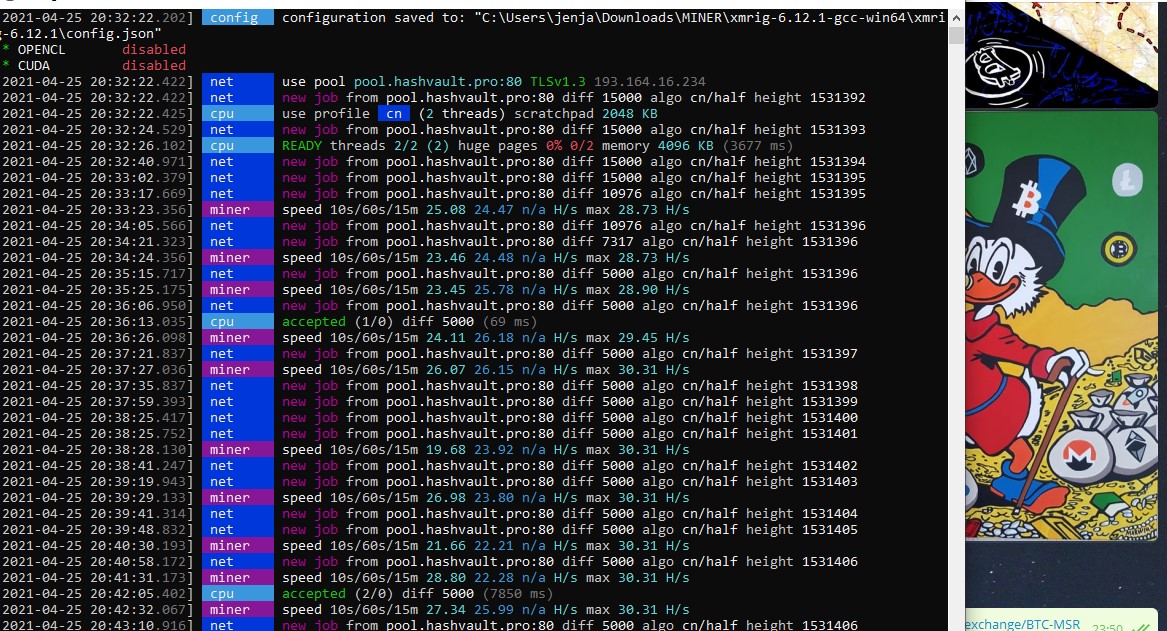The width and height of the screenshot is (1167, 631).
Task: Click speed '27.34 25.99' at 20:42:32
Action: [x=470, y=609]
